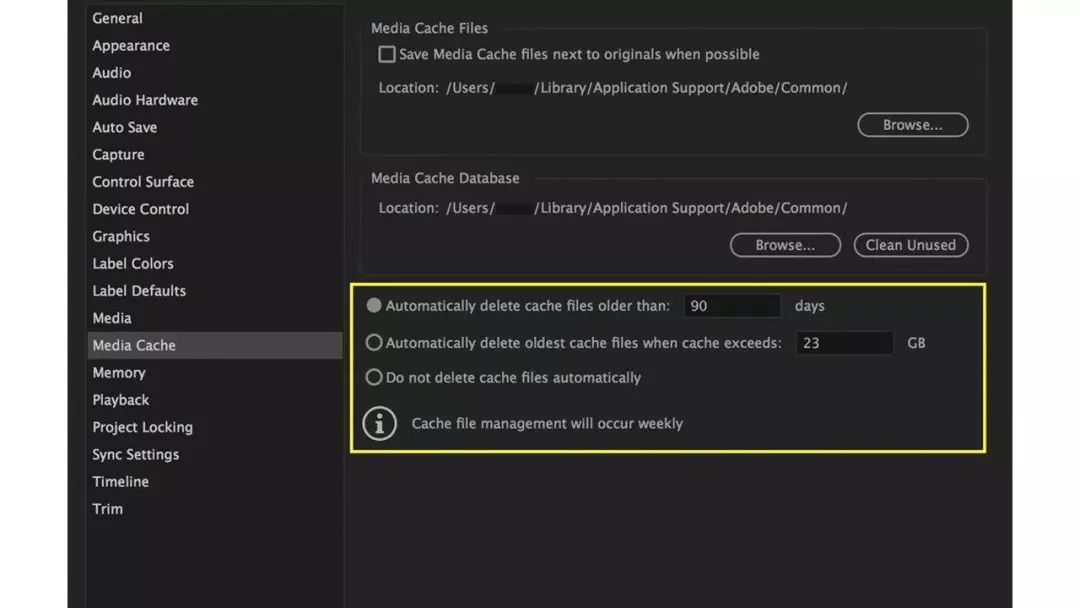Image resolution: width=1080 pixels, height=608 pixels.
Task: Select Control Surface in the sidebar
Action: tap(143, 182)
